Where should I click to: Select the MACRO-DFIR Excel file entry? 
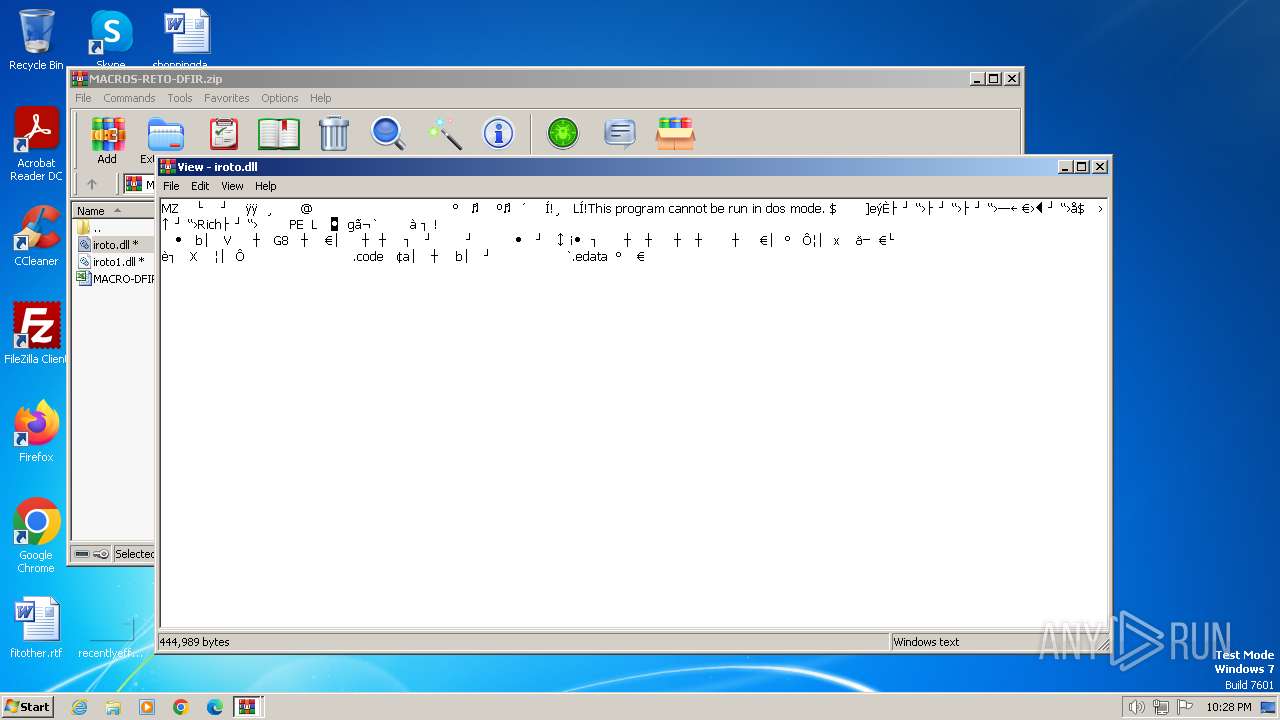(x=115, y=278)
